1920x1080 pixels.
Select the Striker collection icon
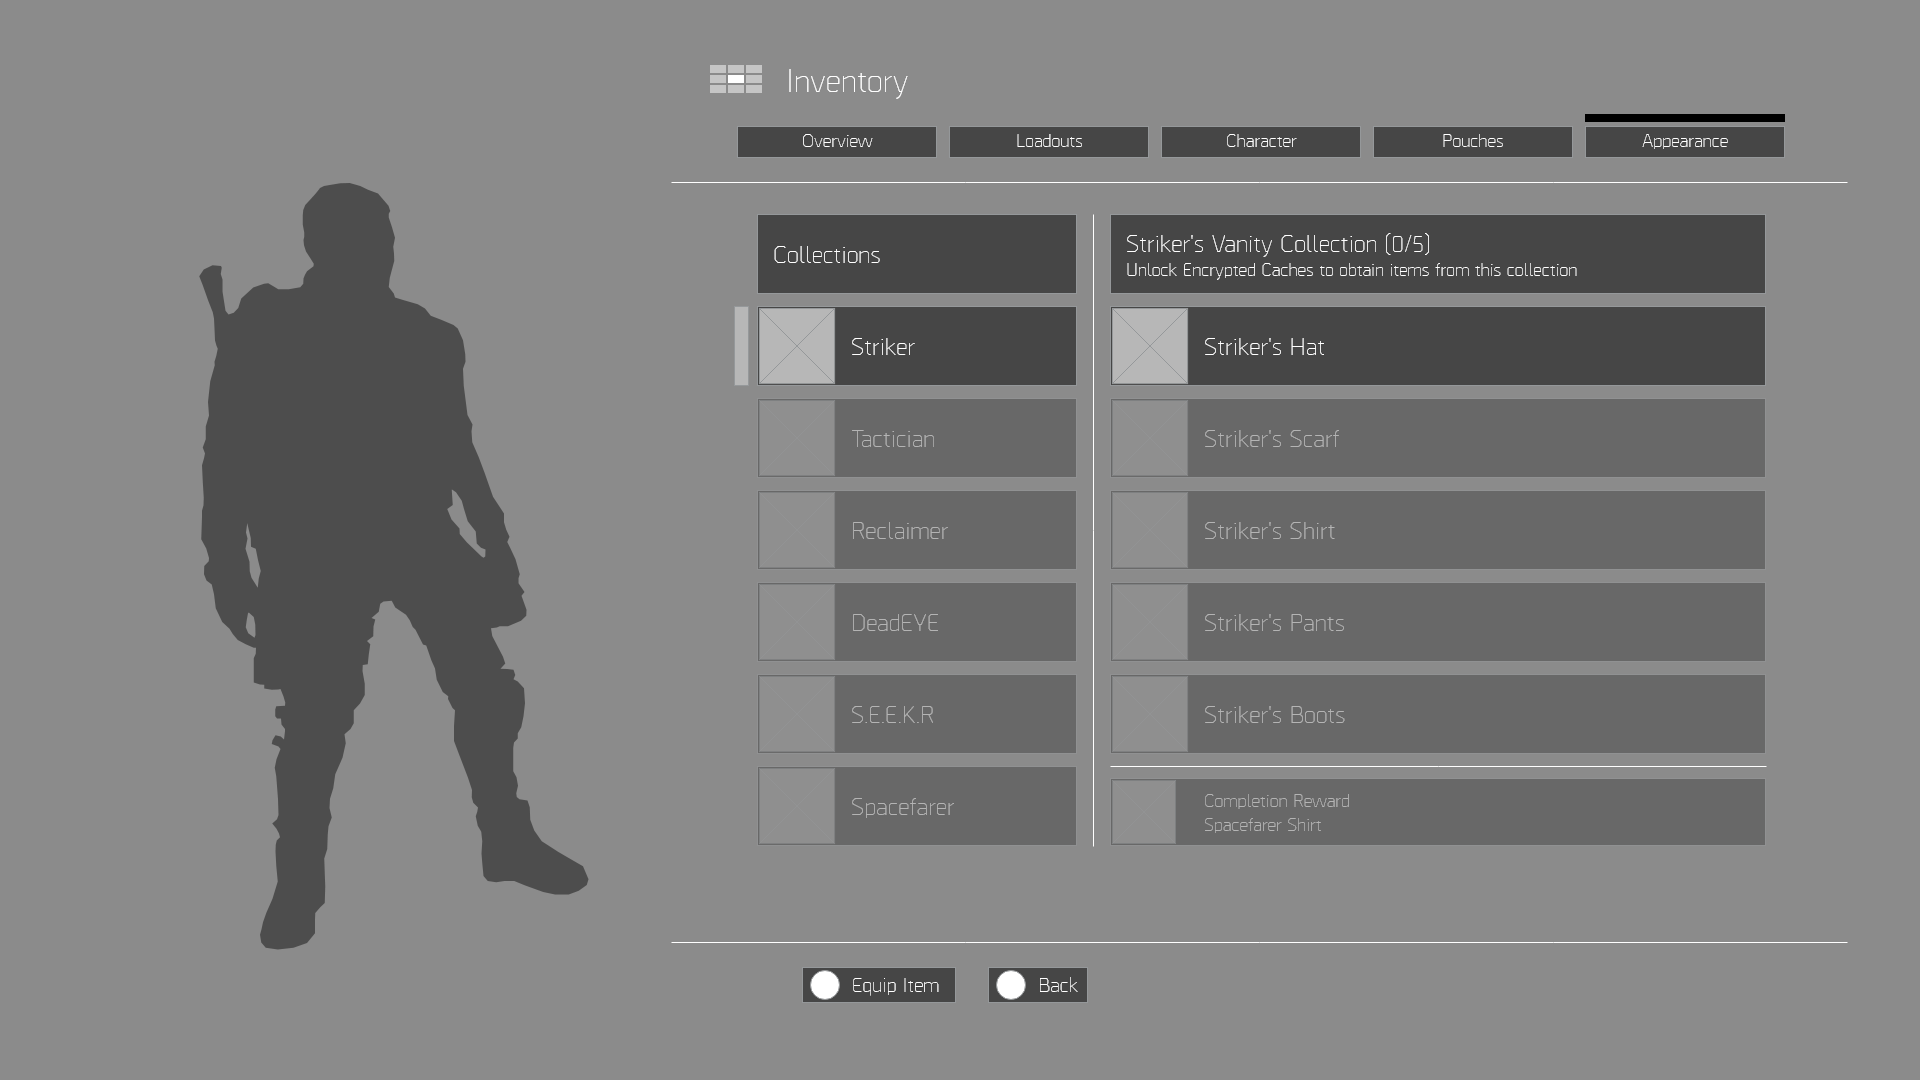tap(797, 346)
